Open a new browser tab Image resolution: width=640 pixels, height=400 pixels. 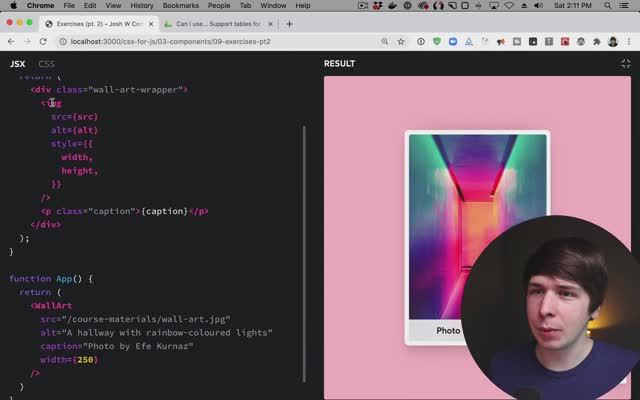point(289,24)
